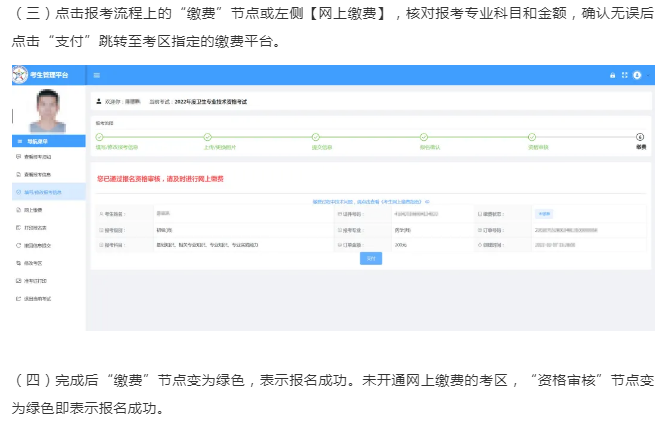Click the 提交信息 green check node
This screenshot has height=426, width=664.
[316, 137]
